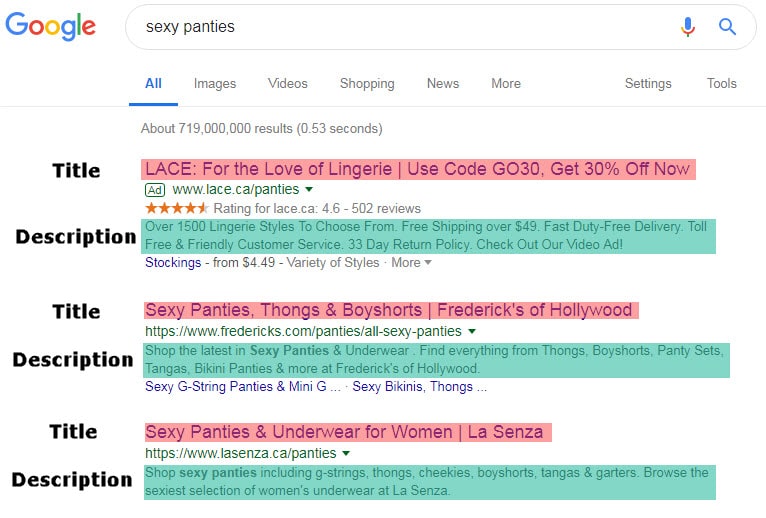Open the Stockings sitelink

click(x=173, y=263)
